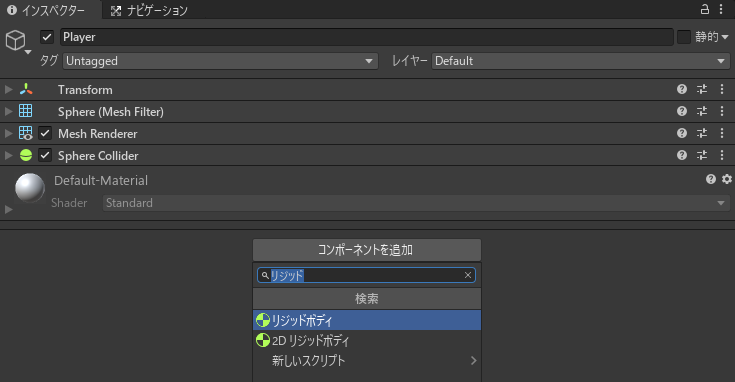This screenshot has width=735, height=382.
Task: Expand the Sphere Collider component
Action: click(8, 155)
